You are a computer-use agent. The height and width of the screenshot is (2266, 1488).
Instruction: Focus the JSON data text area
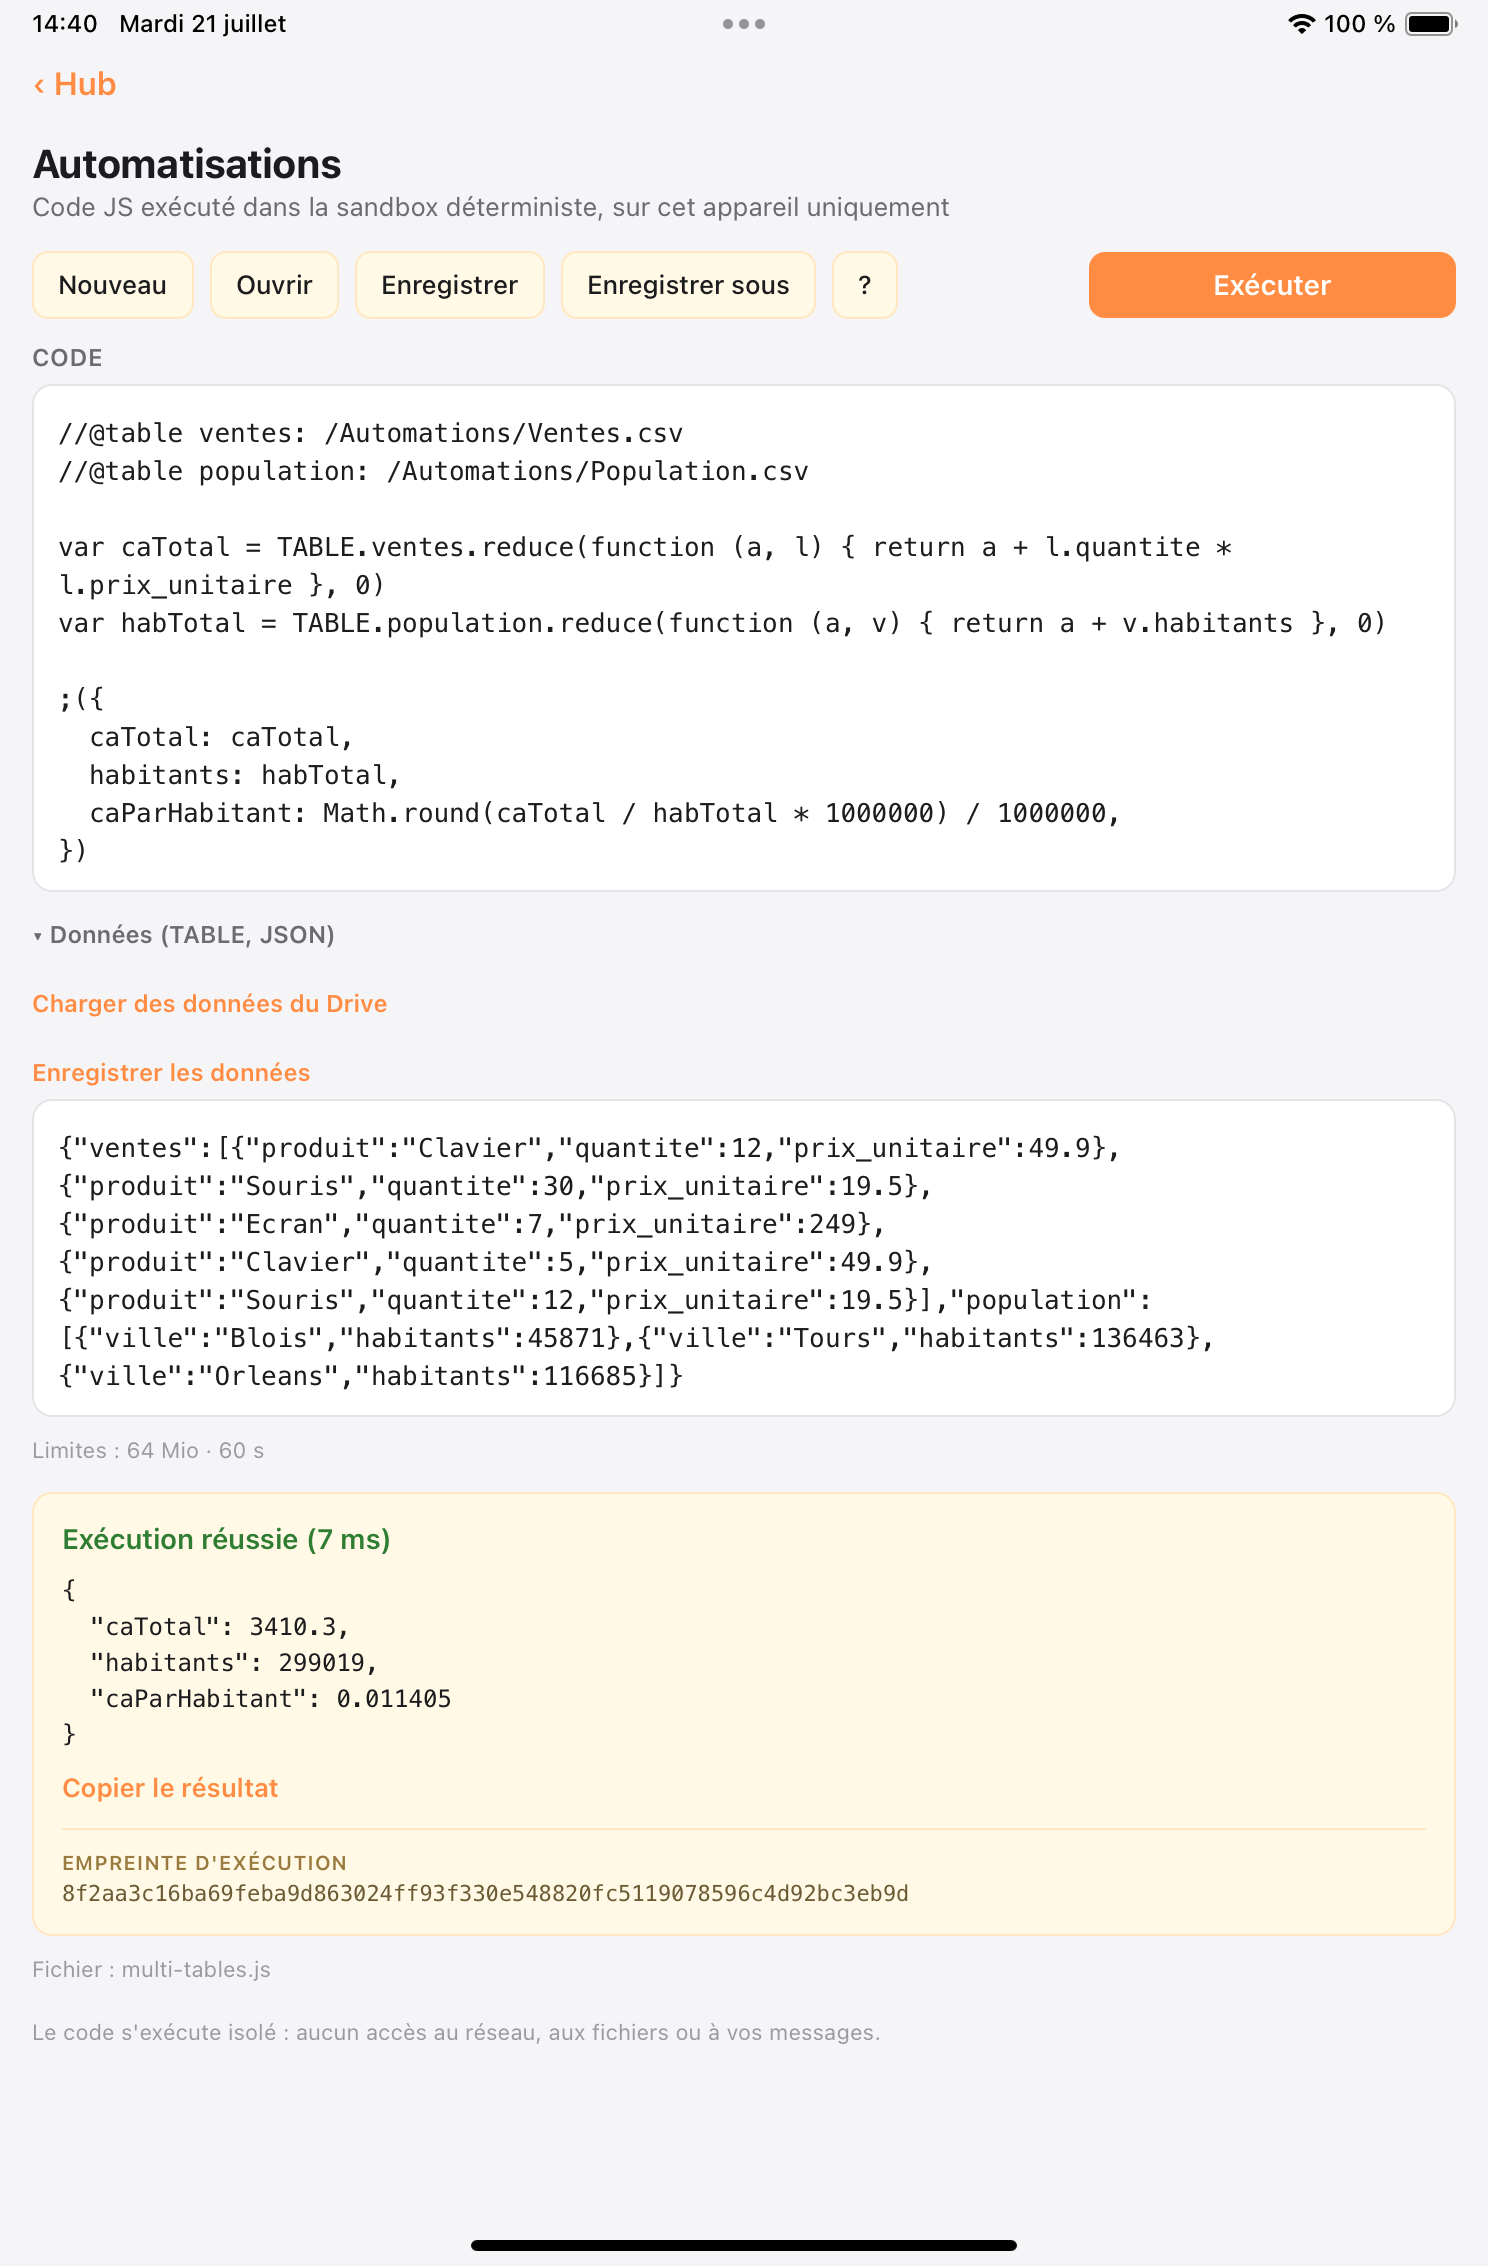pos(744,1258)
